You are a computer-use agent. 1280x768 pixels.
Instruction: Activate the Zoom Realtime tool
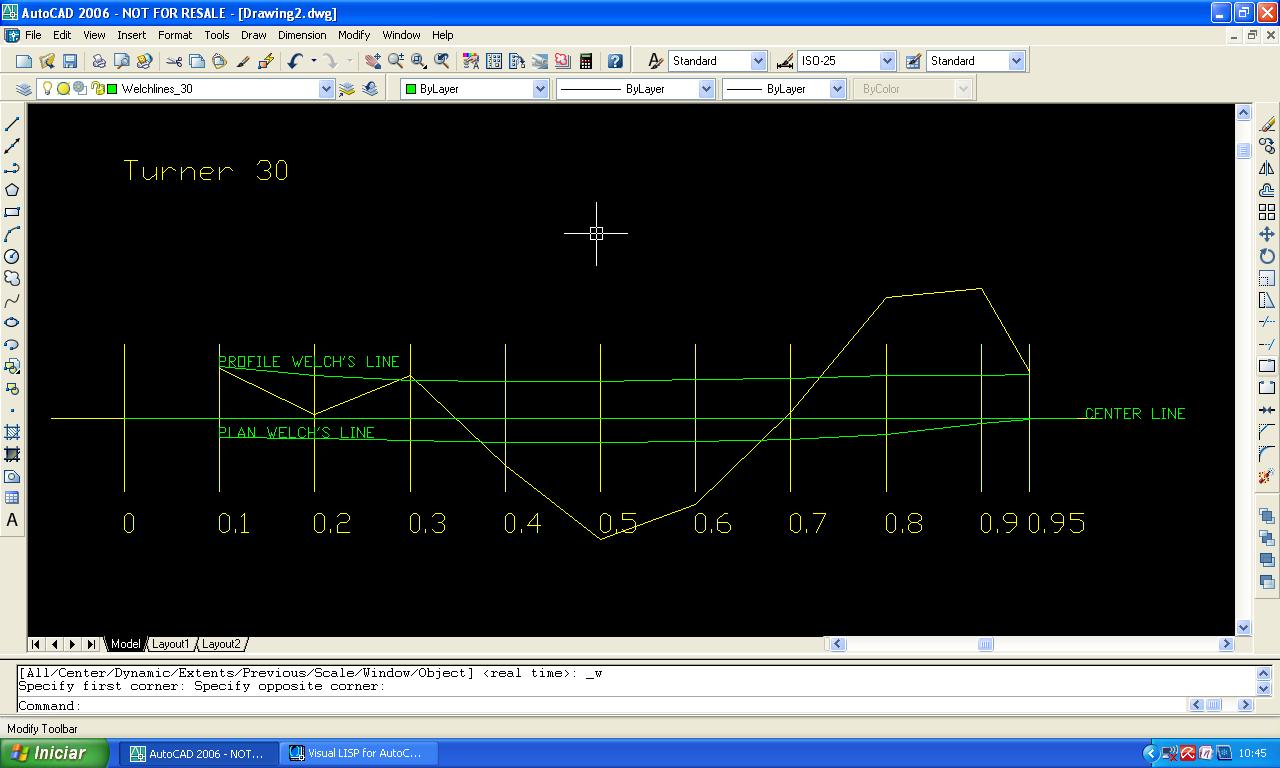coord(396,61)
